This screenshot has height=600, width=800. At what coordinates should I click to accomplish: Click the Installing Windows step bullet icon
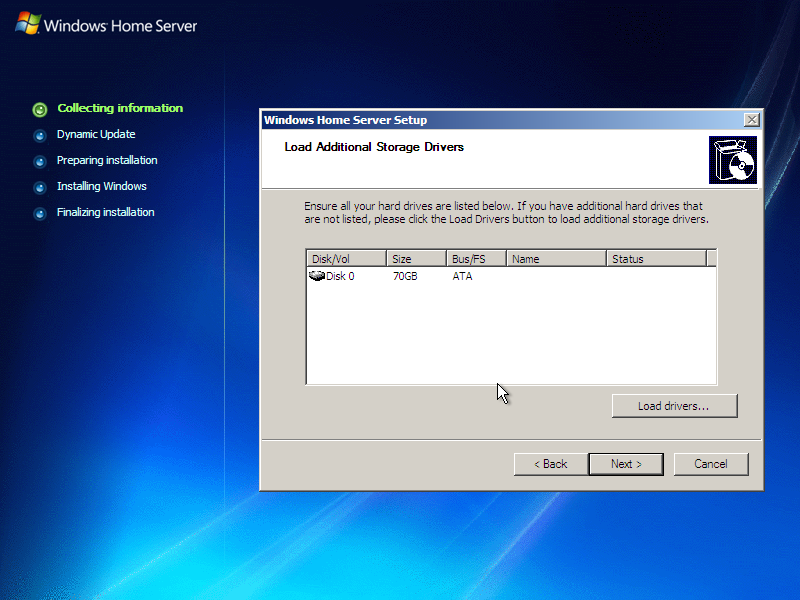tap(40, 186)
